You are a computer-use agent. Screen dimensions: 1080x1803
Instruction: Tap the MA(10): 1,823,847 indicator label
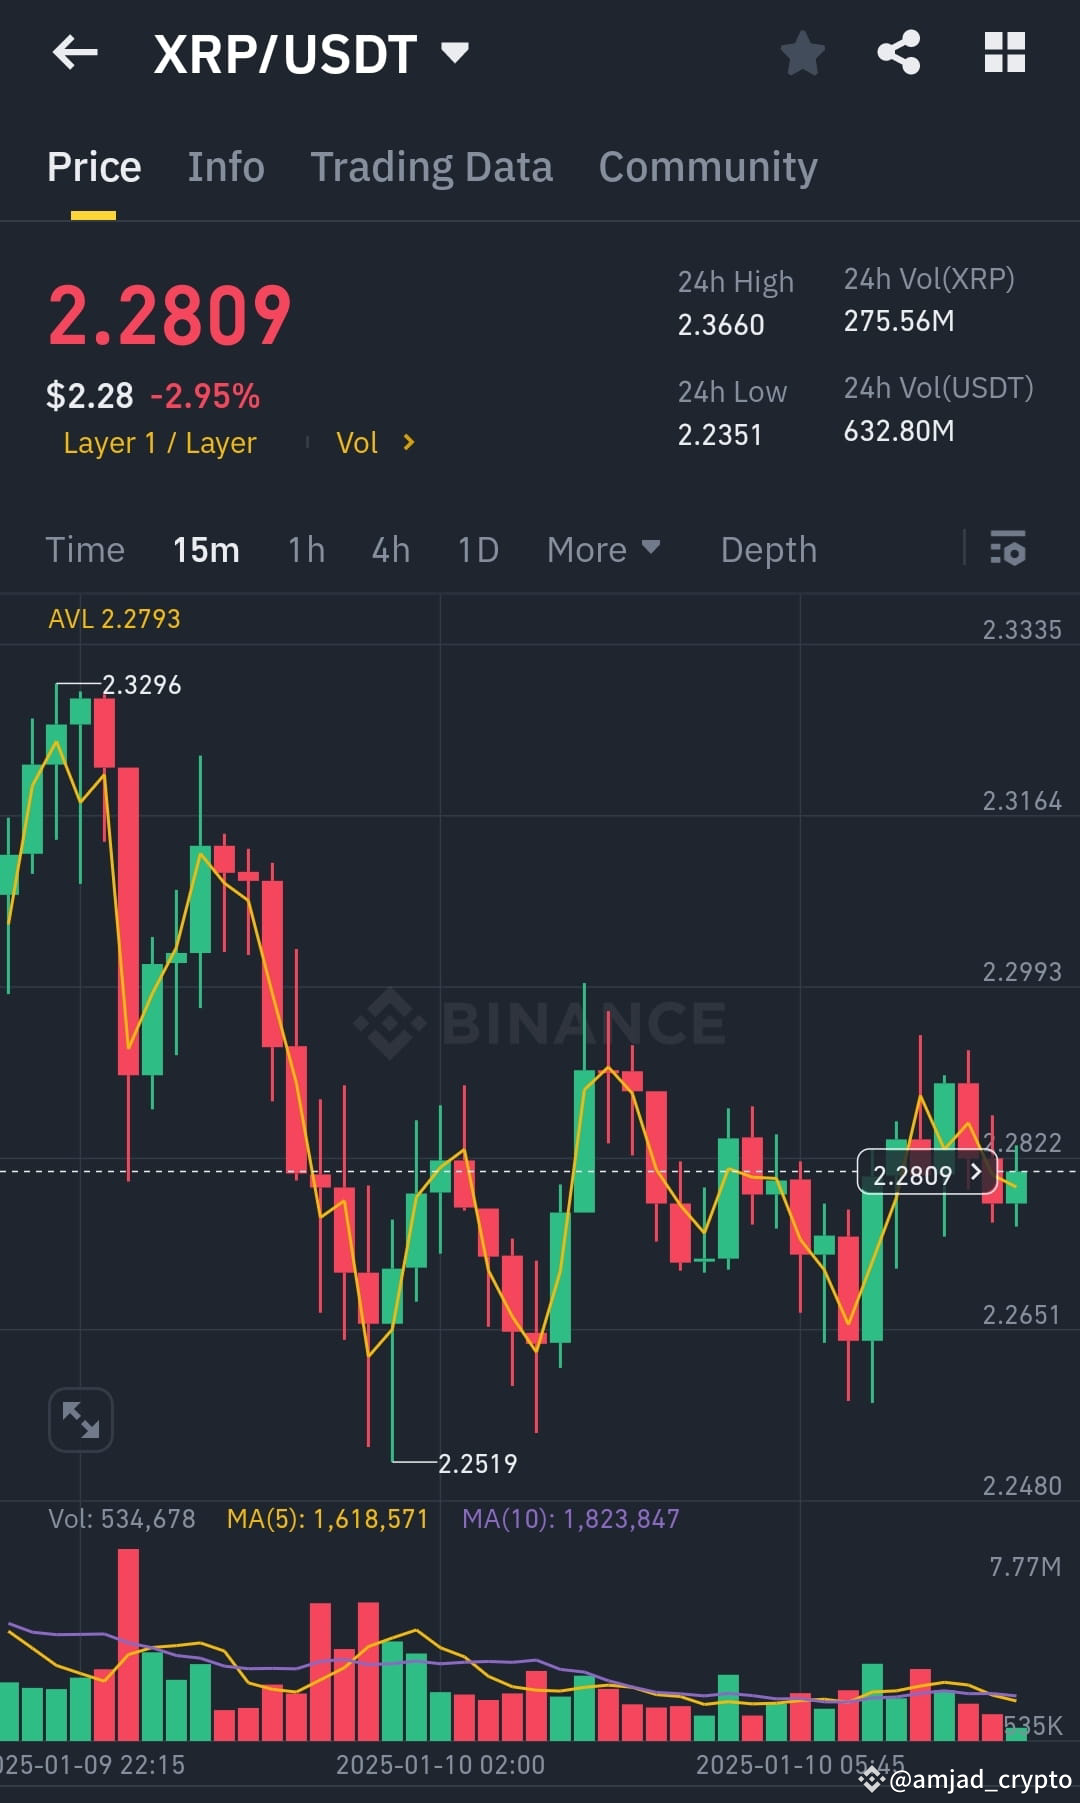(570, 1519)
